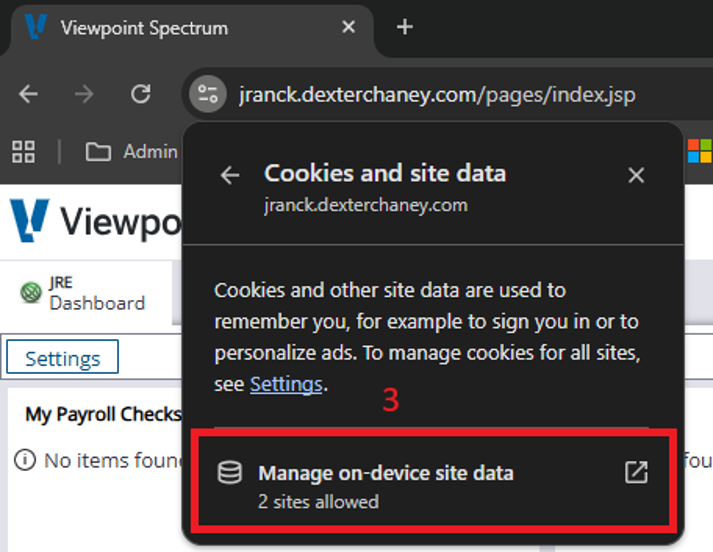The width and height of the screenshot is (713, 552).
Task: Click the address bar URL
Action: [437, 95]
